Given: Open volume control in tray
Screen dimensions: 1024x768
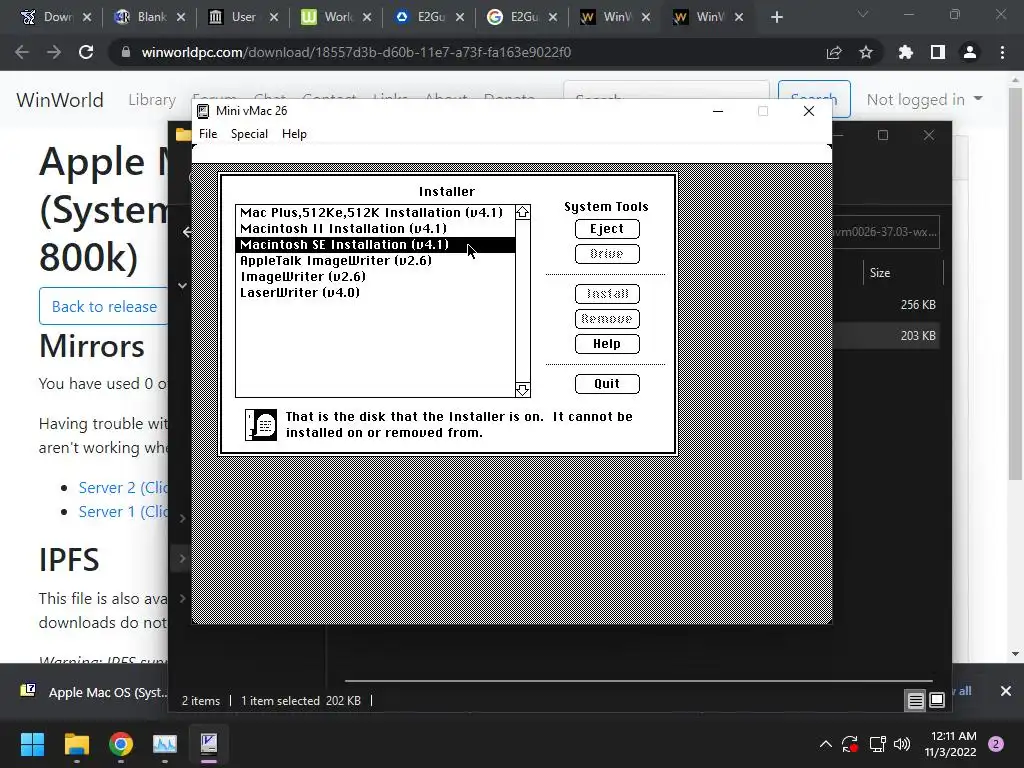Looking at the screenshot, I should [x=902, y=744].
